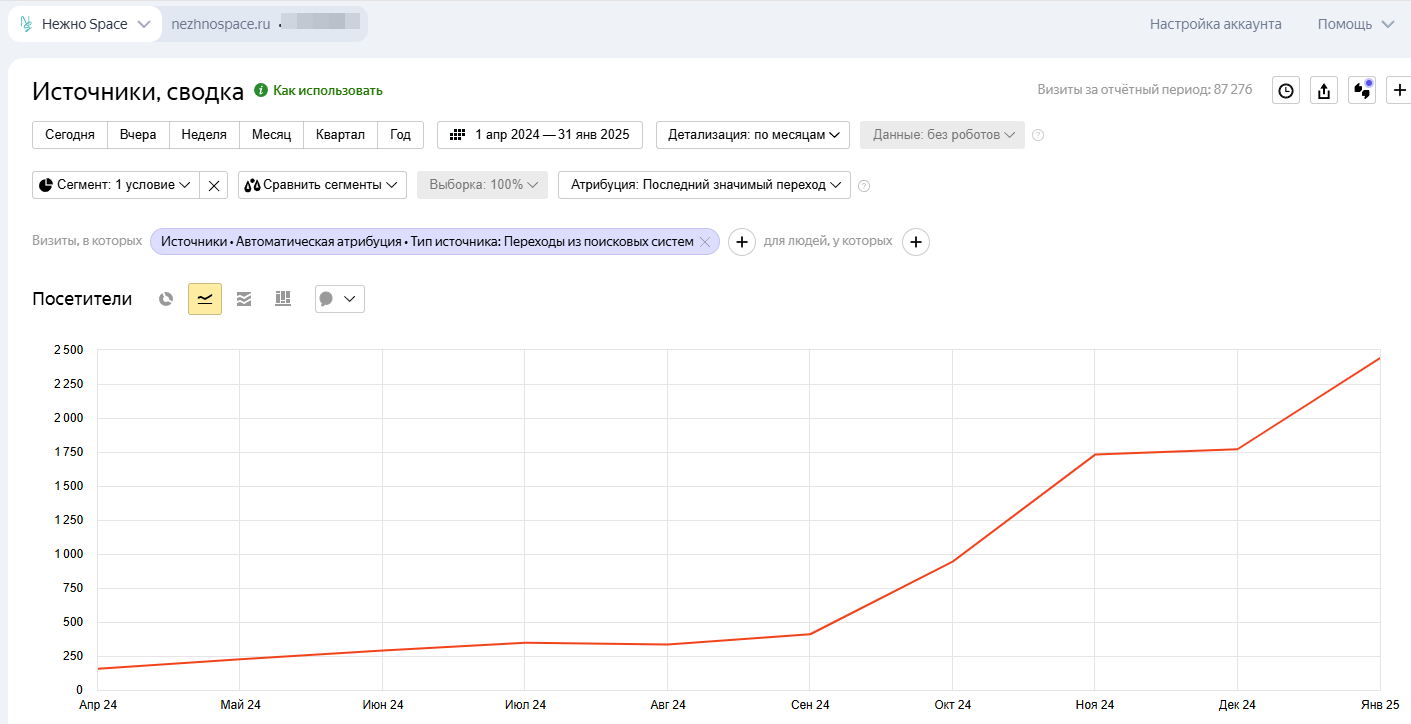Expand the Детализация: по месяцам dropdown
Viewport: 1411px width, 724px height.
point(752,135)
